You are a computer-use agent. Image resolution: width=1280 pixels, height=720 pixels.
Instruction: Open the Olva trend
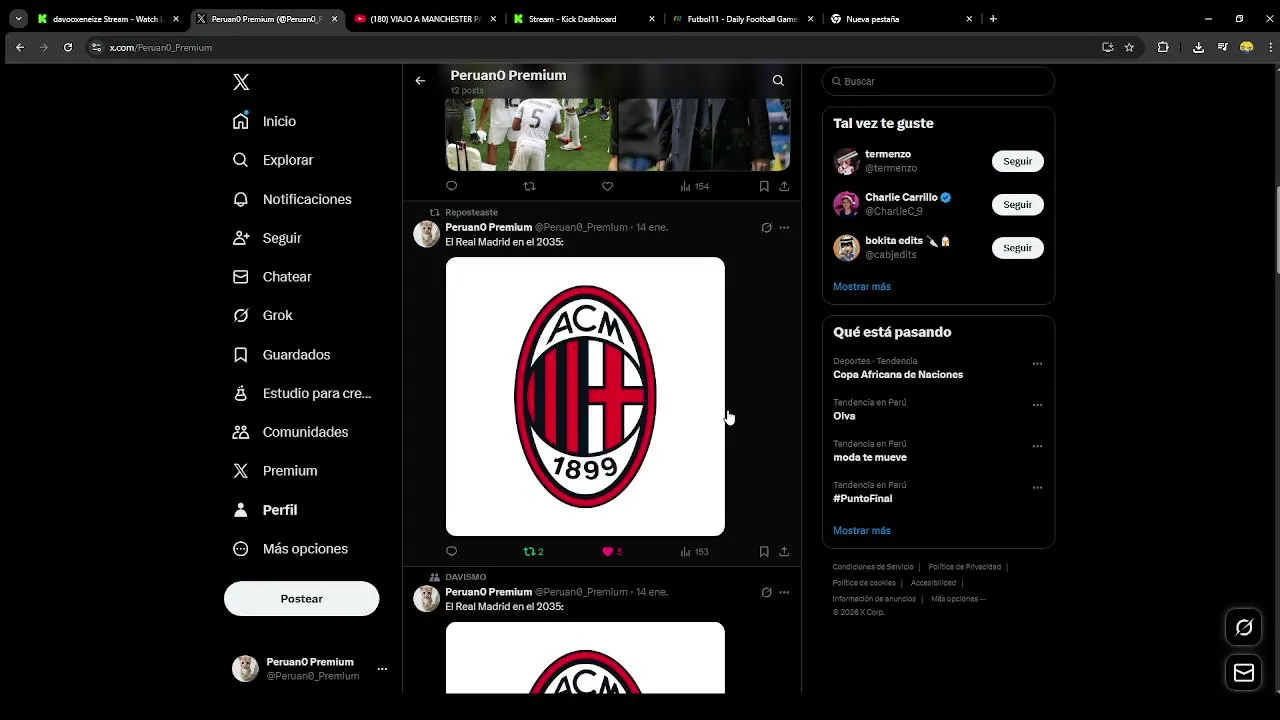coord(844,416)
